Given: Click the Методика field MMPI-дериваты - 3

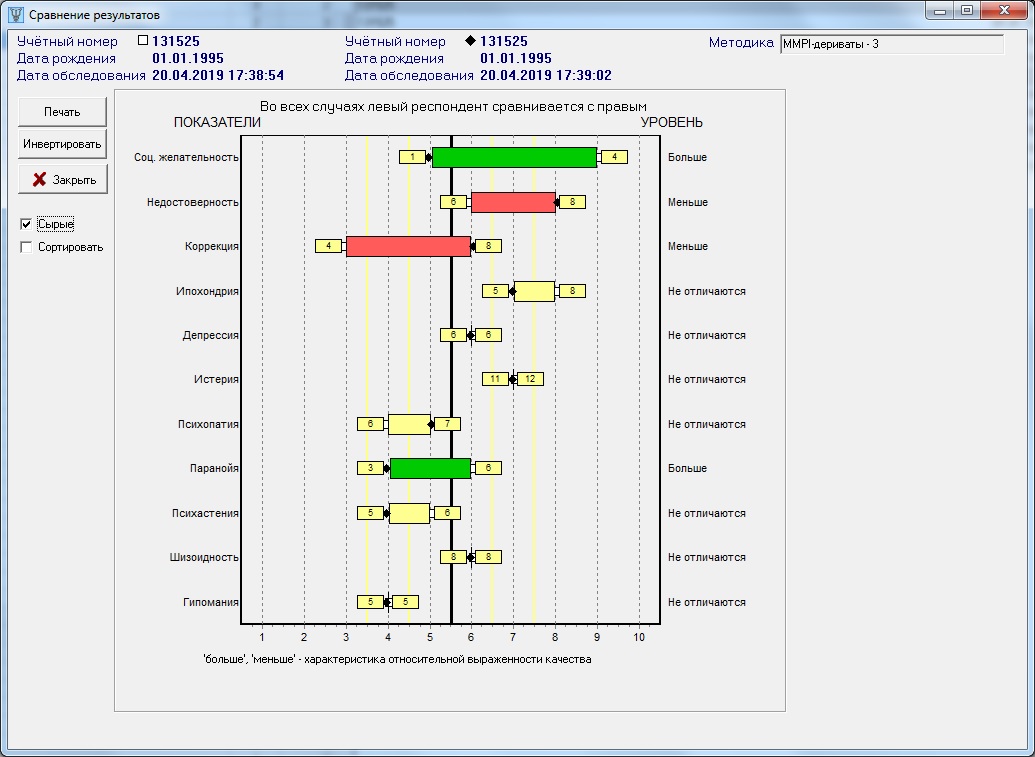Looking at the screenshot, I should pyautogui.click(x=891, y=44).
